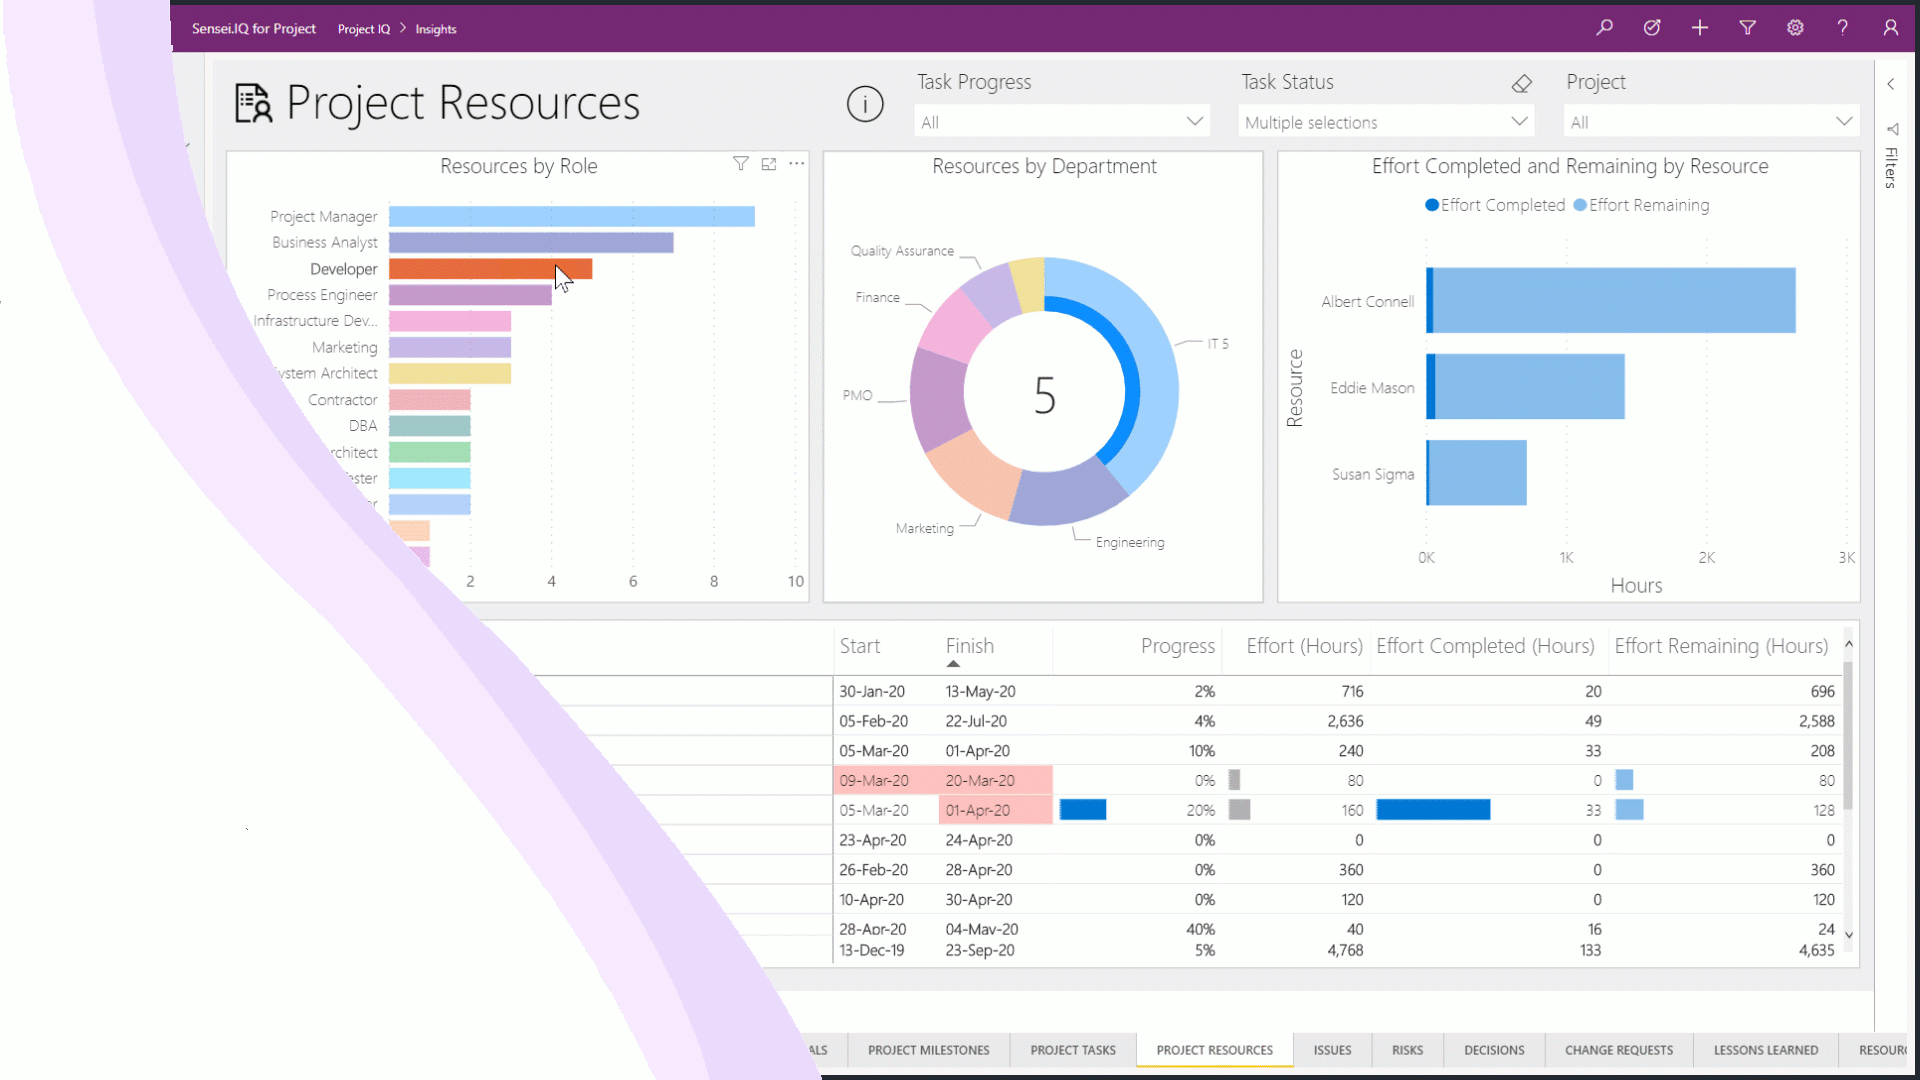Open the funnel filter icon in header

pyautogui.click(x=1747, y=28)
